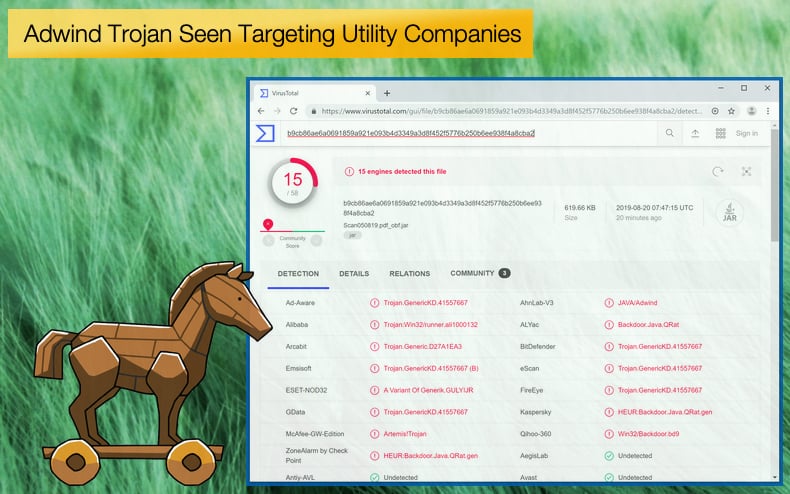This screenshot has height=494, width=790.
Task: Click Kaspersky row alert icon
Action: (609, 412)
